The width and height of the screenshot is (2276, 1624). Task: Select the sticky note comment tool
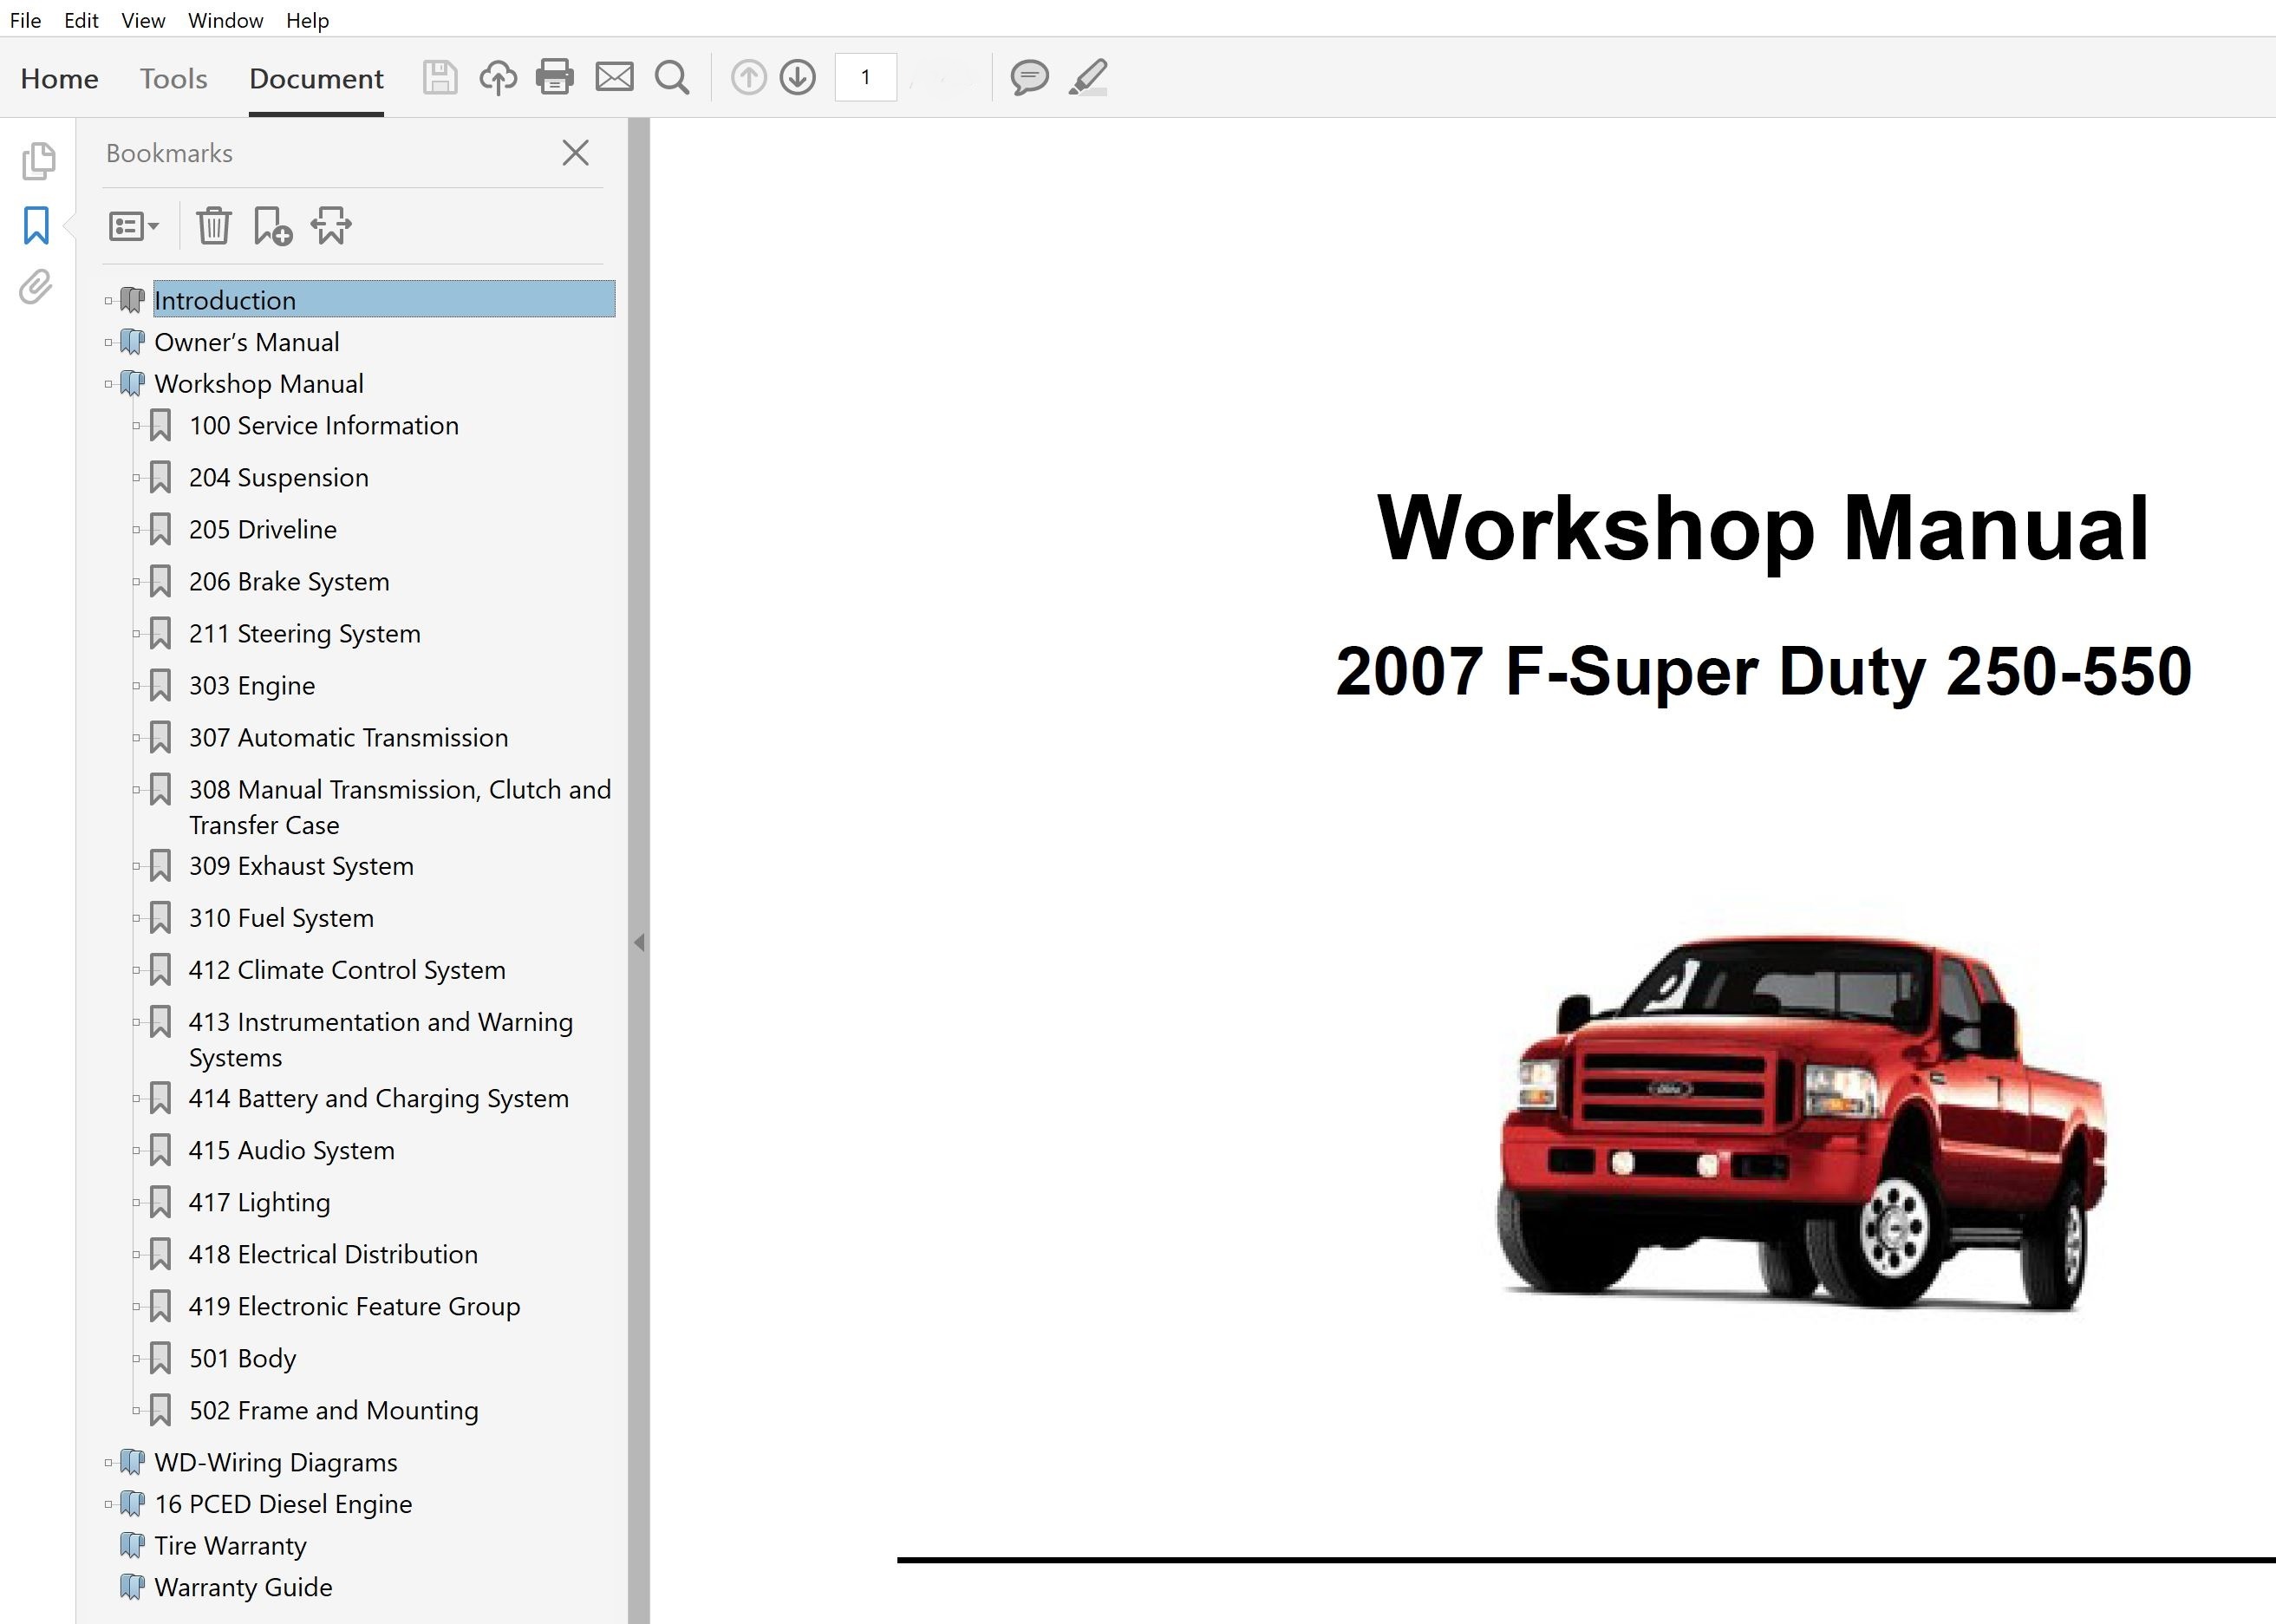click(x=1028, y=77)
